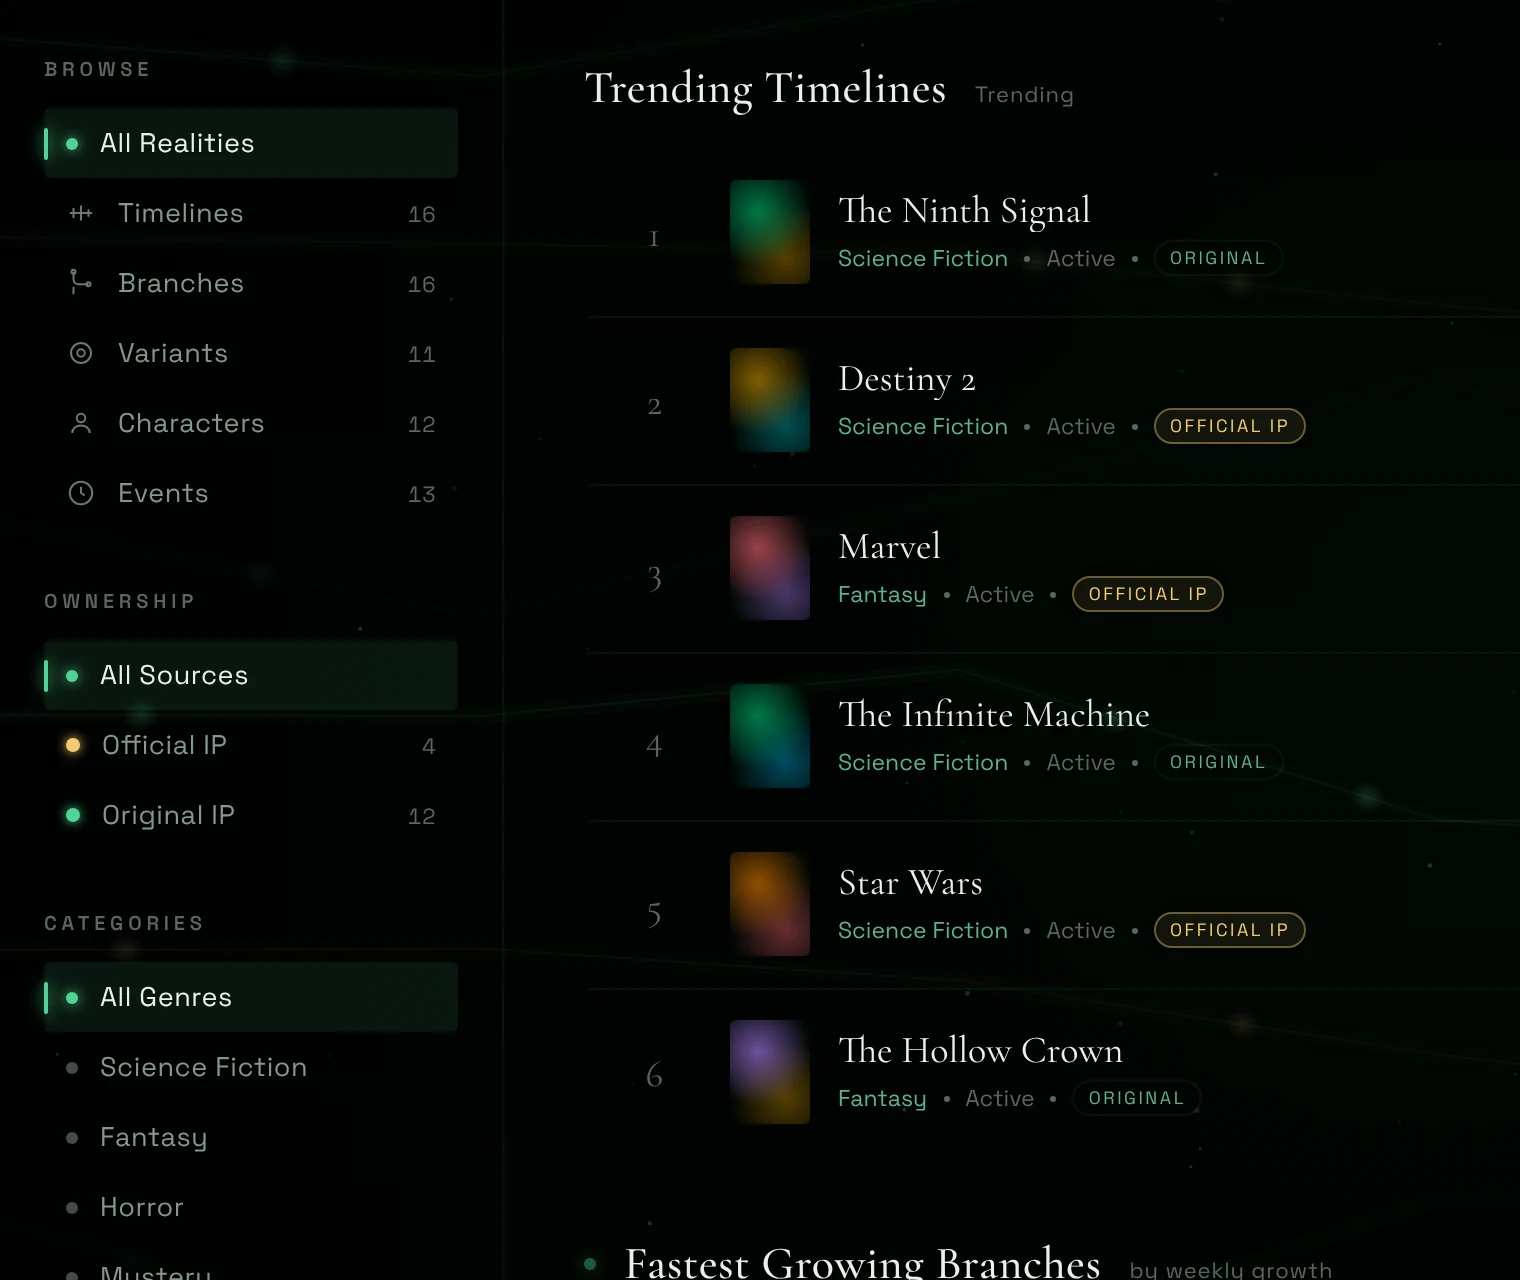Image resolution: width=1520 pixels, height=1280 pixels.
Task: Open the Events browse item
Action: coord(251,493)
